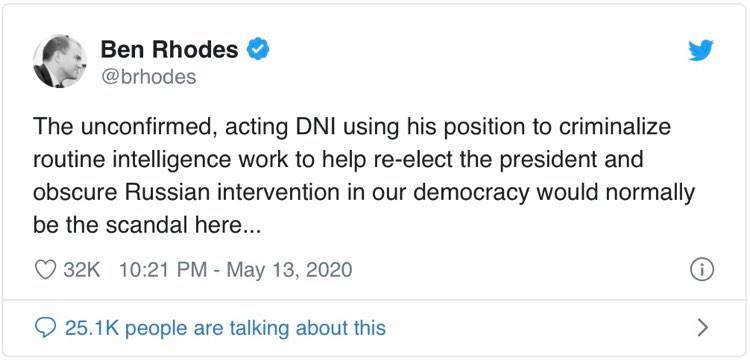This screenshot has width=750, height=361.
Task: Click the 32K likes count
Action: click(82, 270)
